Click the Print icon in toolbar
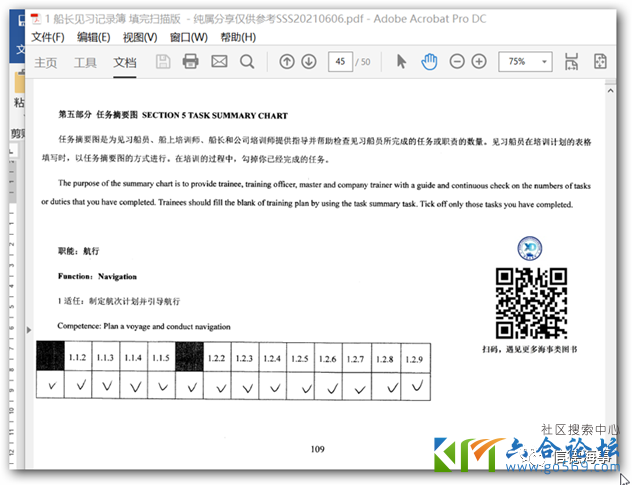 coord(190,62)
